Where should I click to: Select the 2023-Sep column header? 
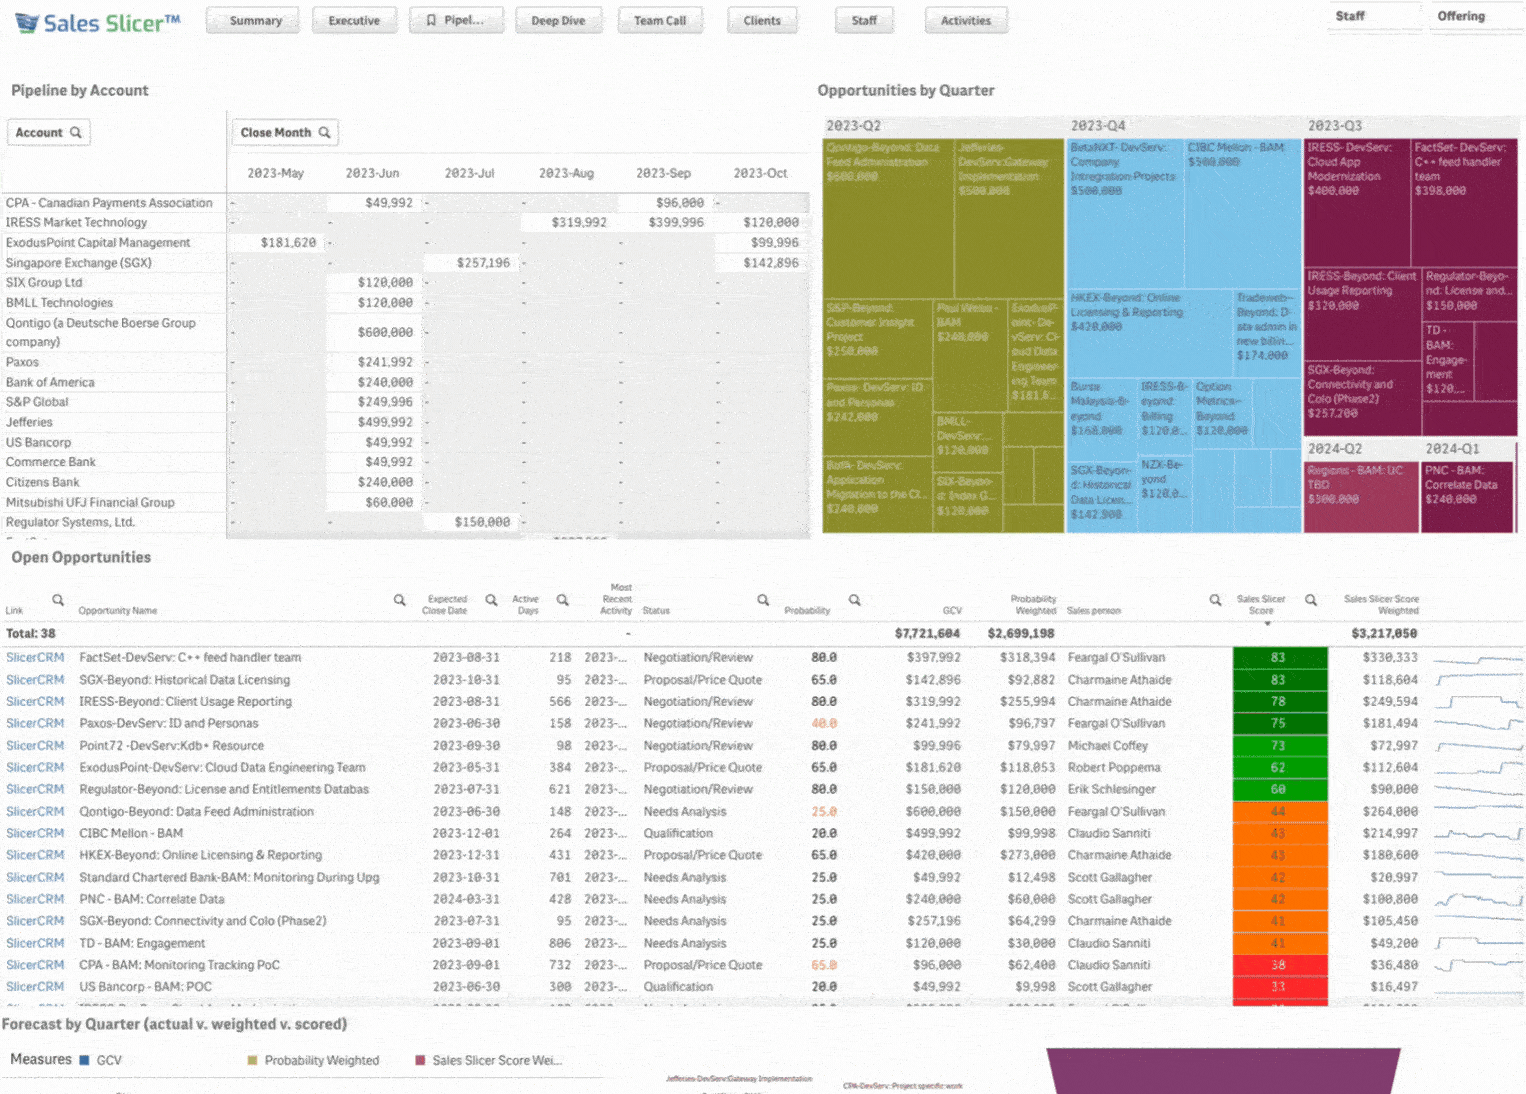click(x=663, y=173)
